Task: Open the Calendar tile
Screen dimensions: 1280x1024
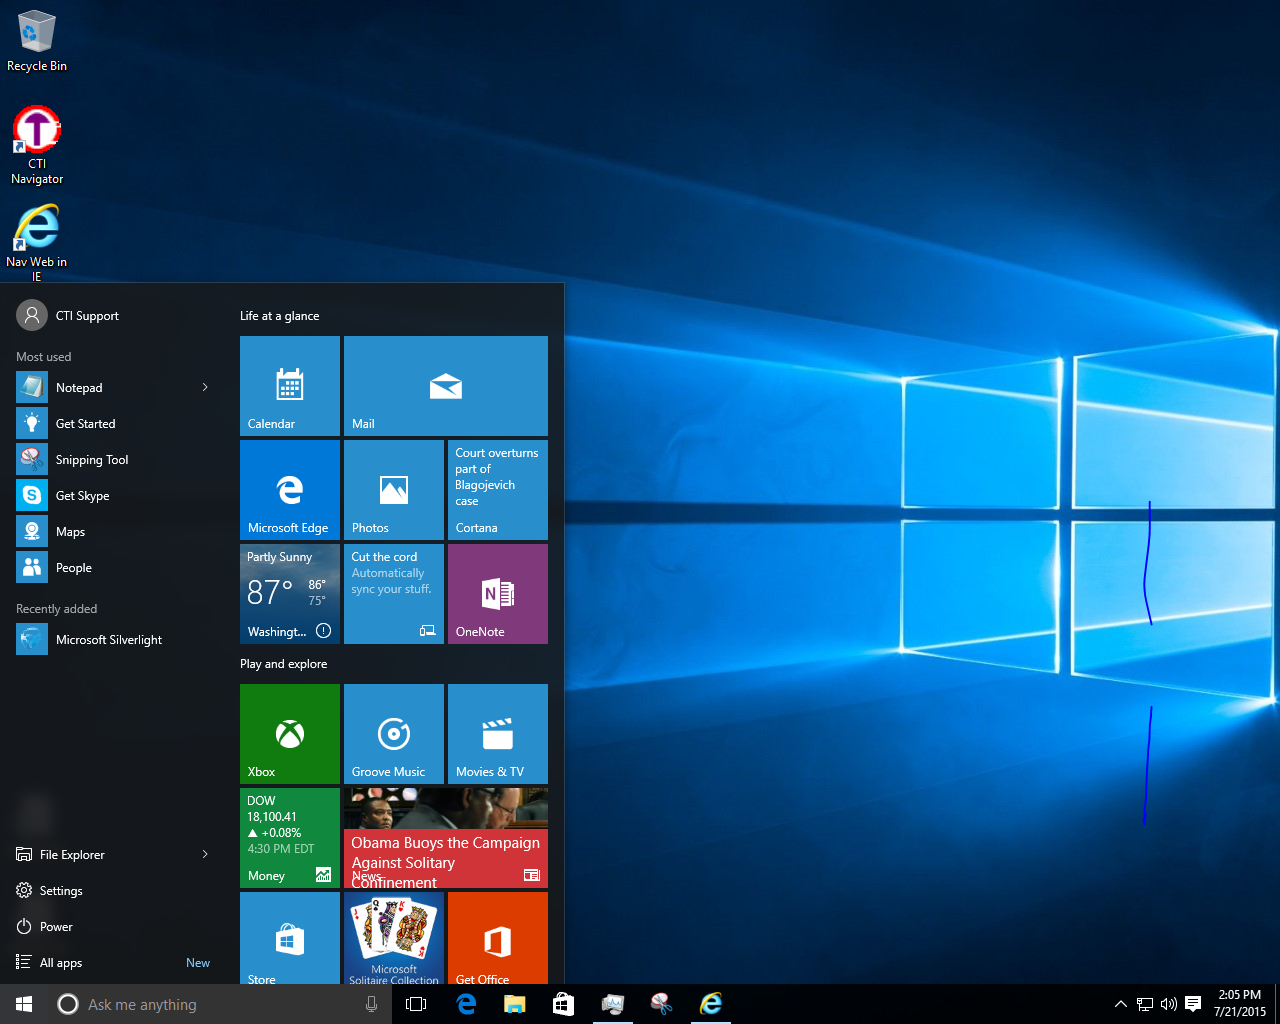Action: (x=290, y=386)
